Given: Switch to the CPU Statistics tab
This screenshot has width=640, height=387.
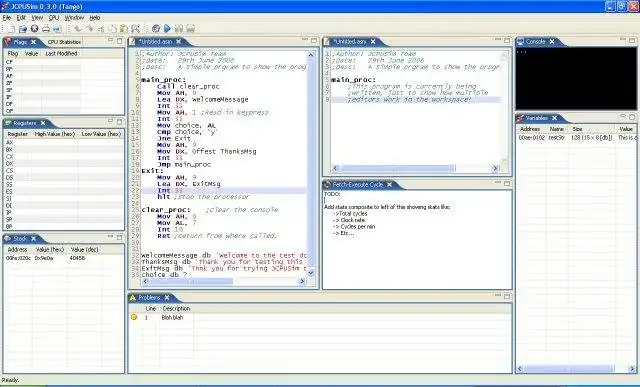Looking at the screenshot, I should coord(64,42).
